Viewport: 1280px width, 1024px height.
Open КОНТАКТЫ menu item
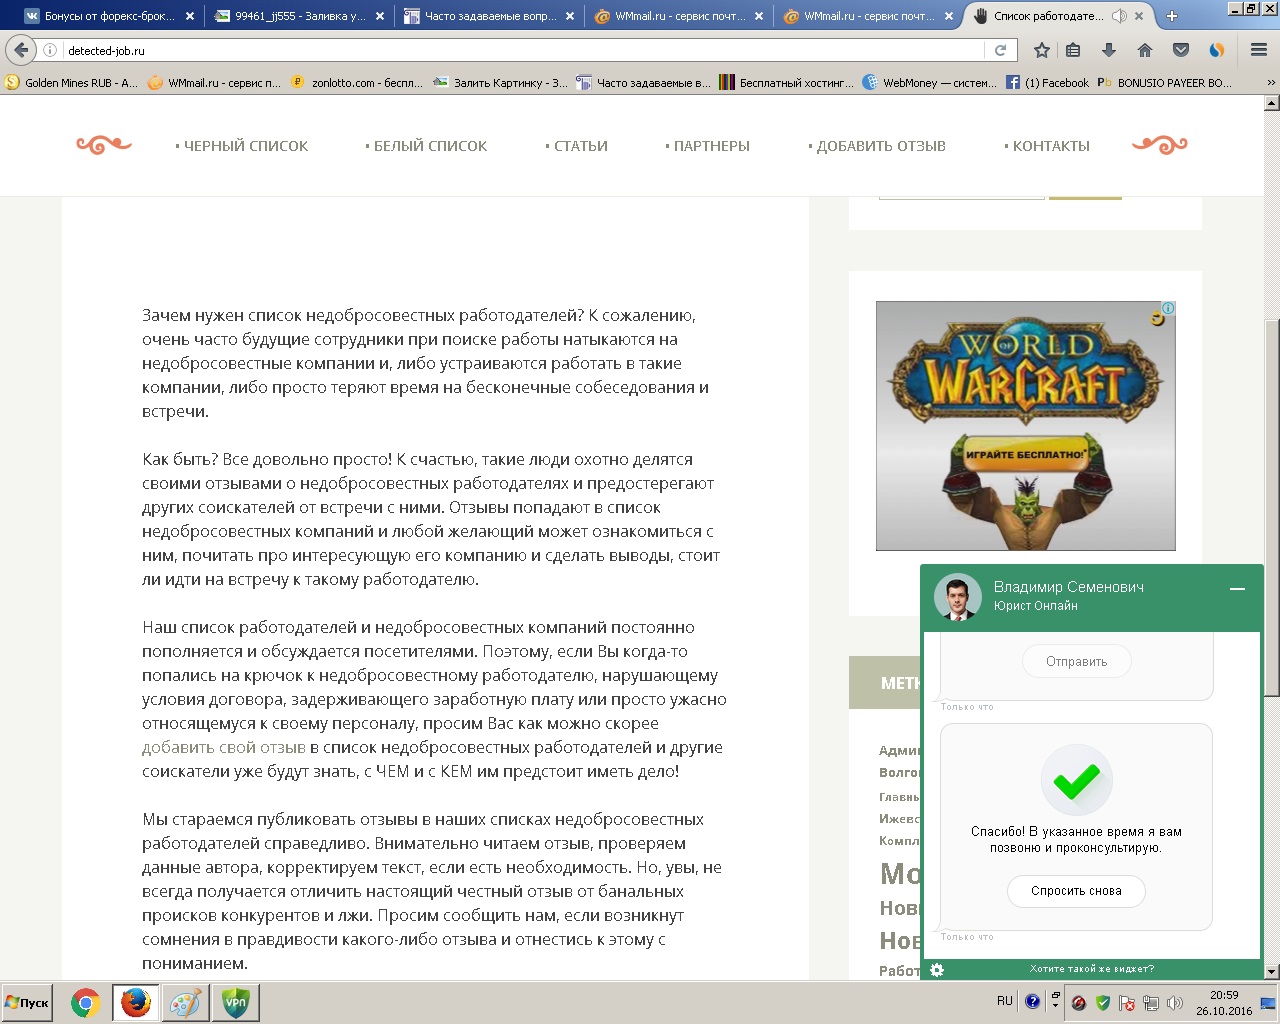(x=1047, y=146)
